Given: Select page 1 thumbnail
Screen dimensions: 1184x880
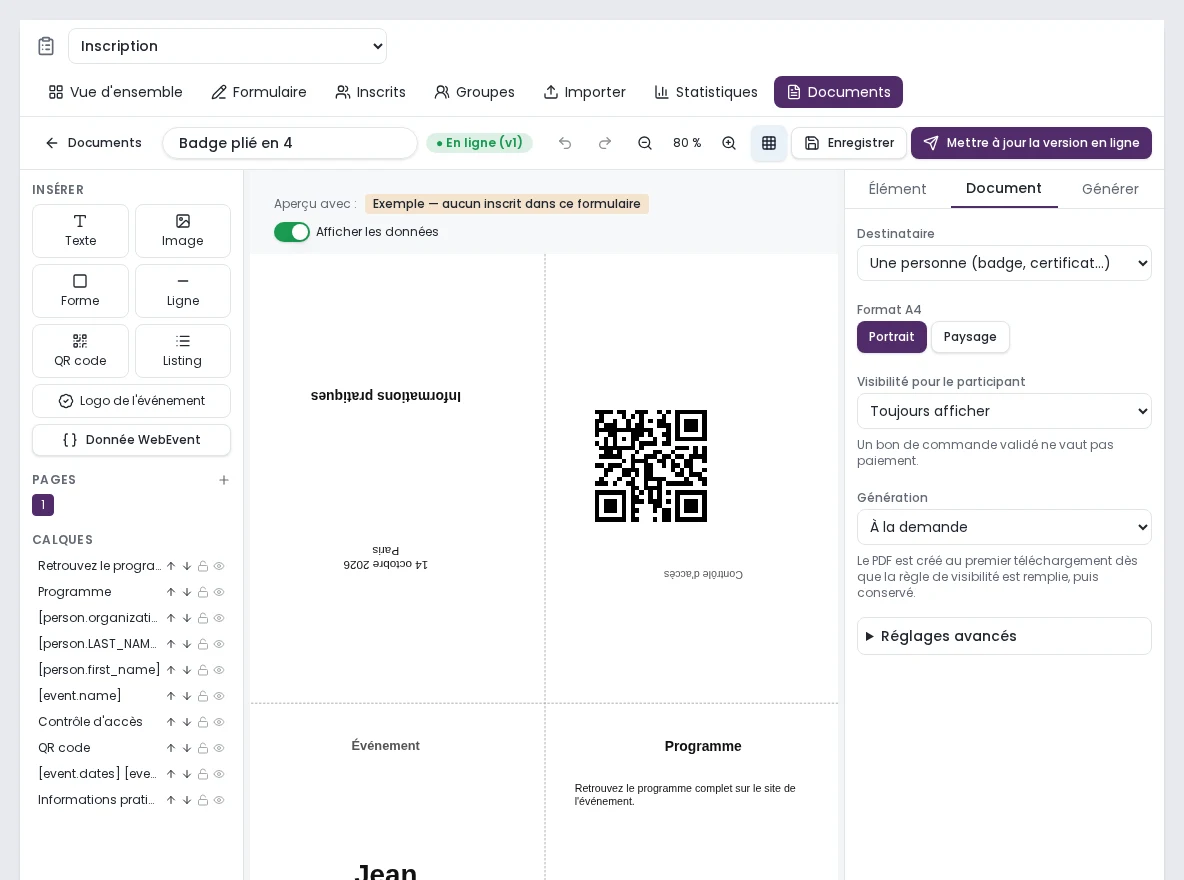Looking at the screenshot, I should 43,505.
